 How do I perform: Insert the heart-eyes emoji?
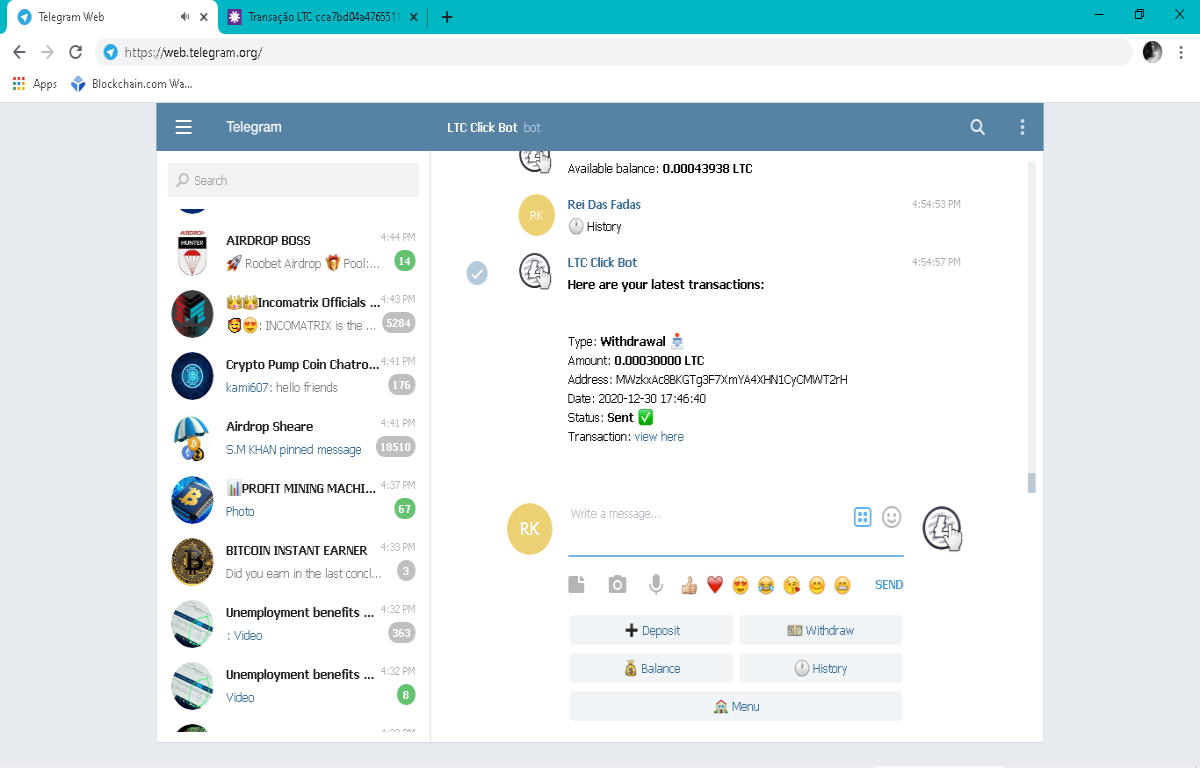coord(741,585)
